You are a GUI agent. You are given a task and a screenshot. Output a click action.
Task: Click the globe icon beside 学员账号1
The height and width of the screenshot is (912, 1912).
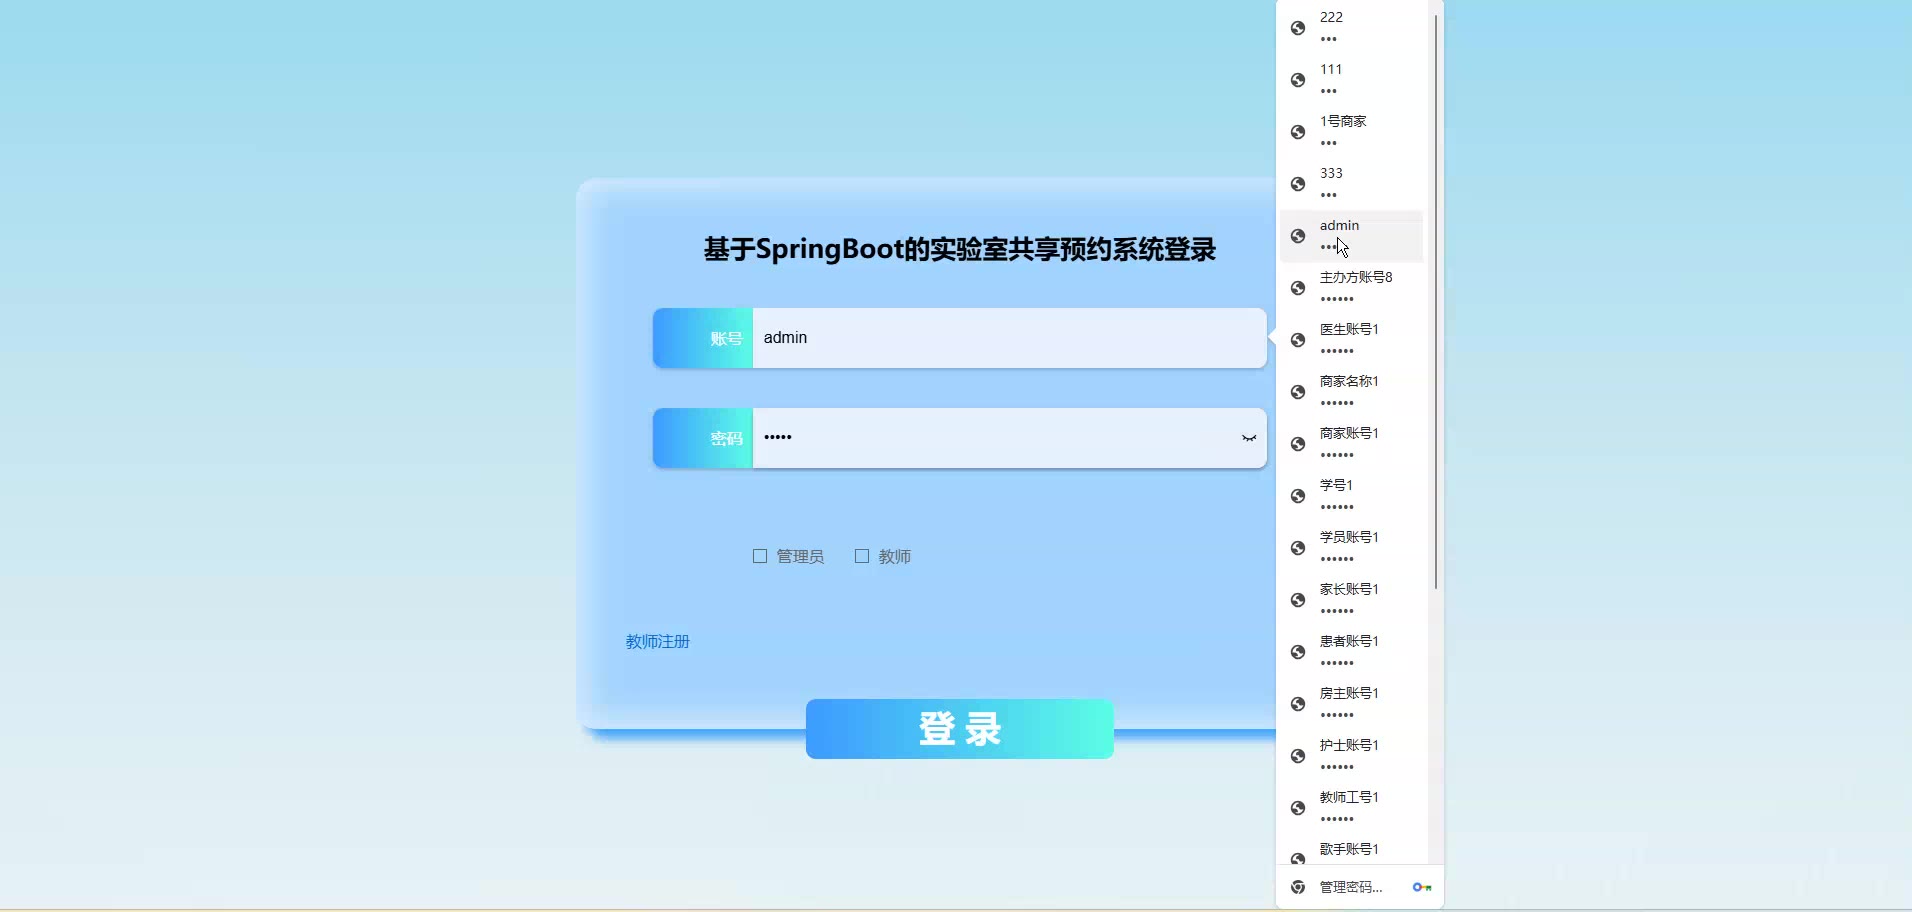(x=1298, y=548)
